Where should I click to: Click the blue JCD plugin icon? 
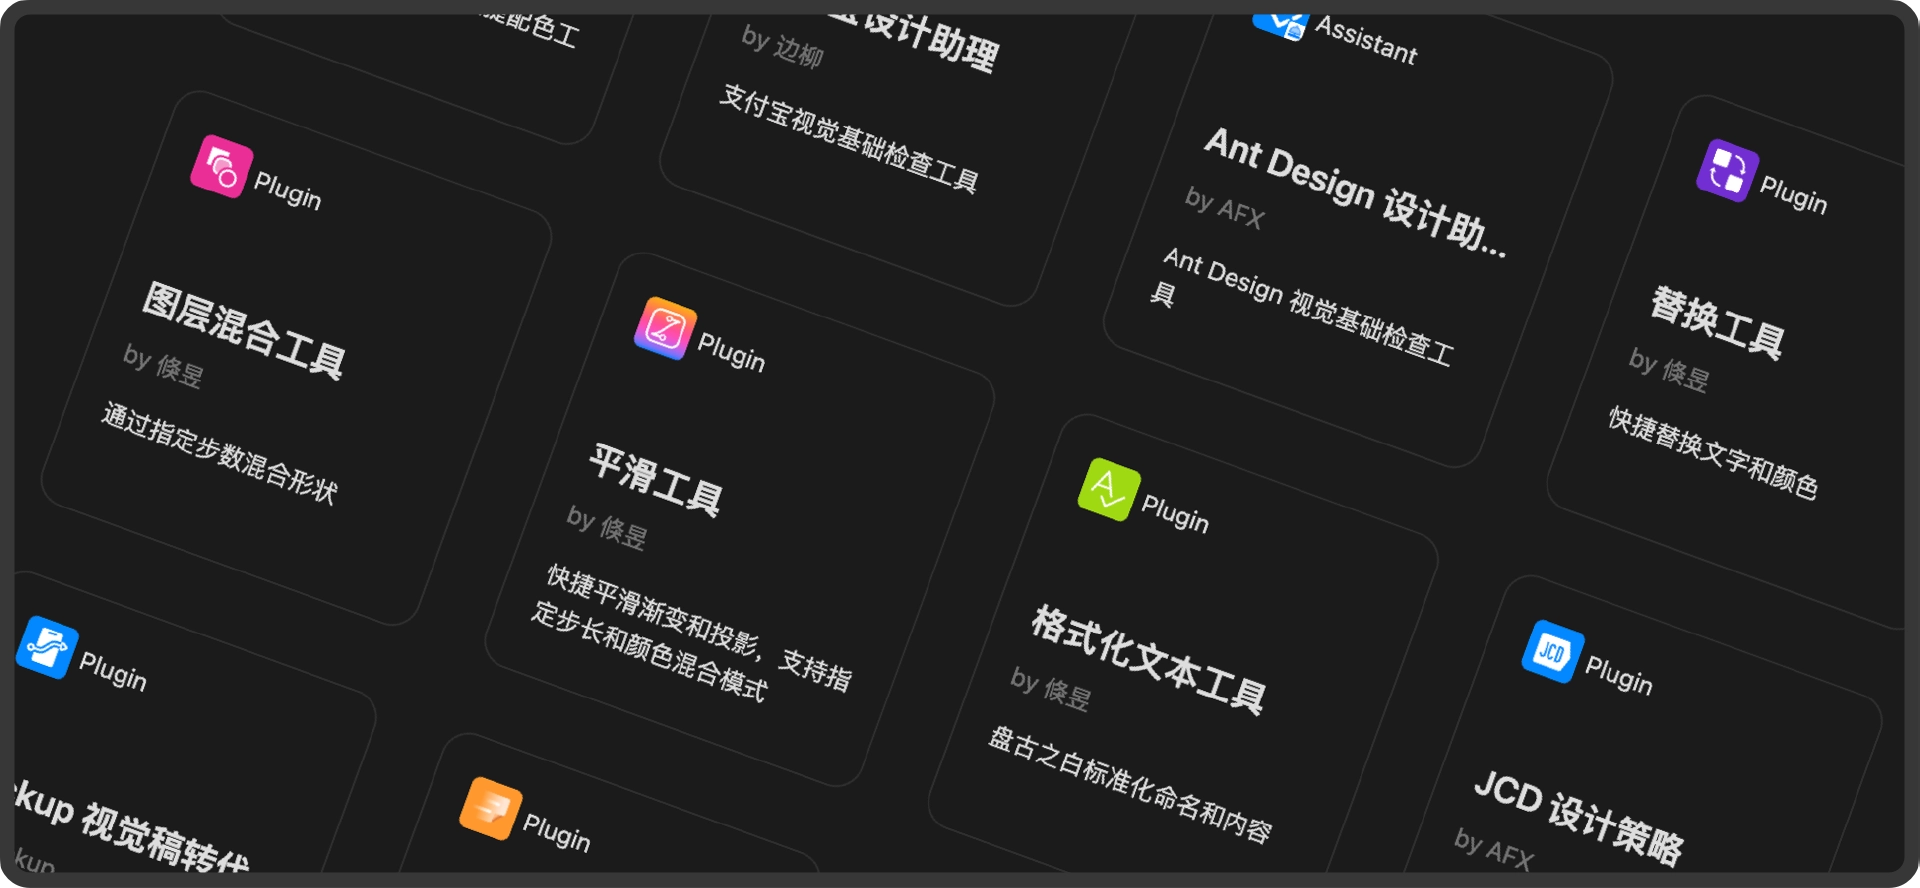click(x=1552, y=652)
